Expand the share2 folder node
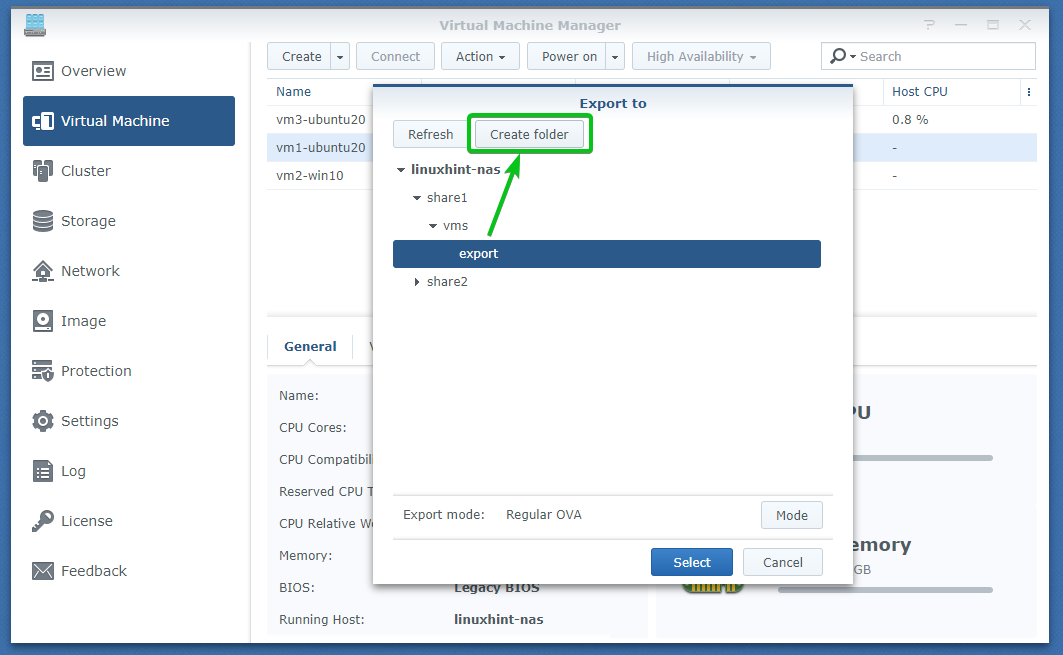This screenshot has width=1063, height=655. point(417,282)
